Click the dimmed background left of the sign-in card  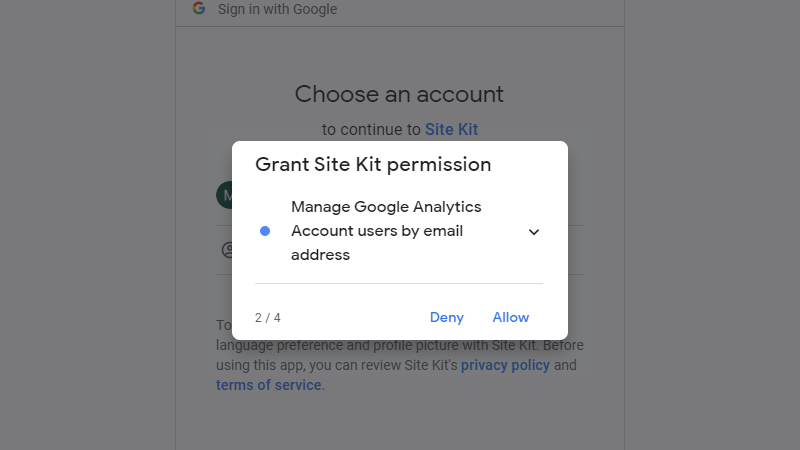88,225
